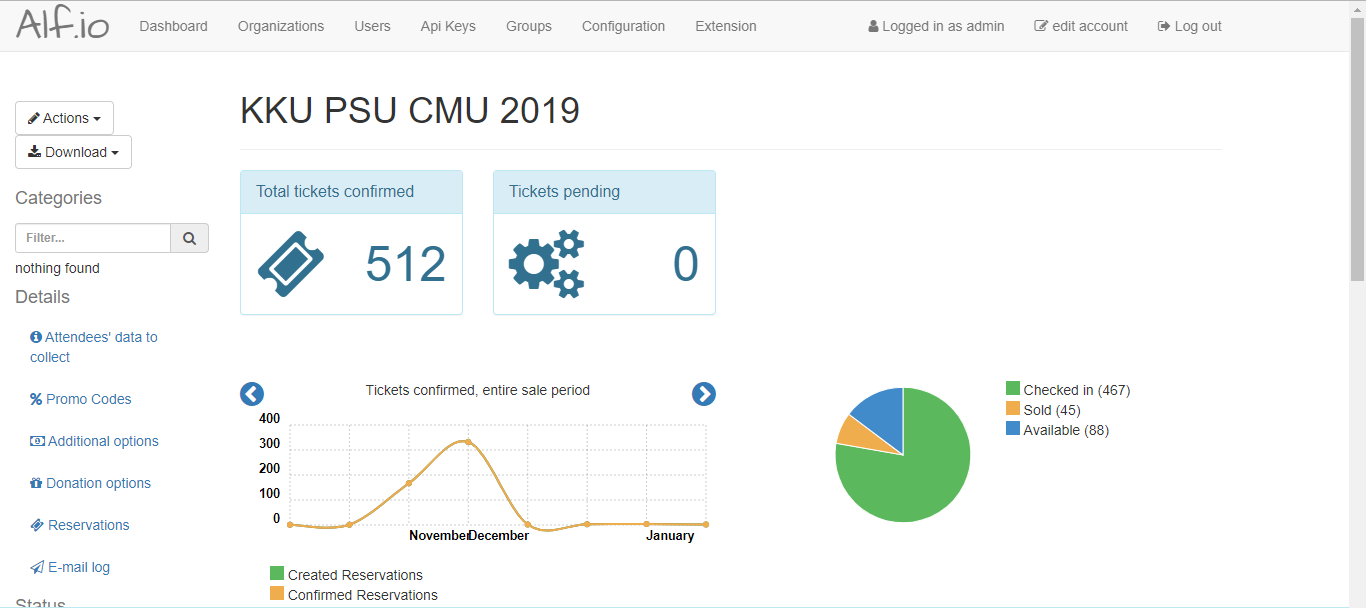Click the gears icon on Tickets pending card
1366x608 pixels.
(x=546, y=263)
